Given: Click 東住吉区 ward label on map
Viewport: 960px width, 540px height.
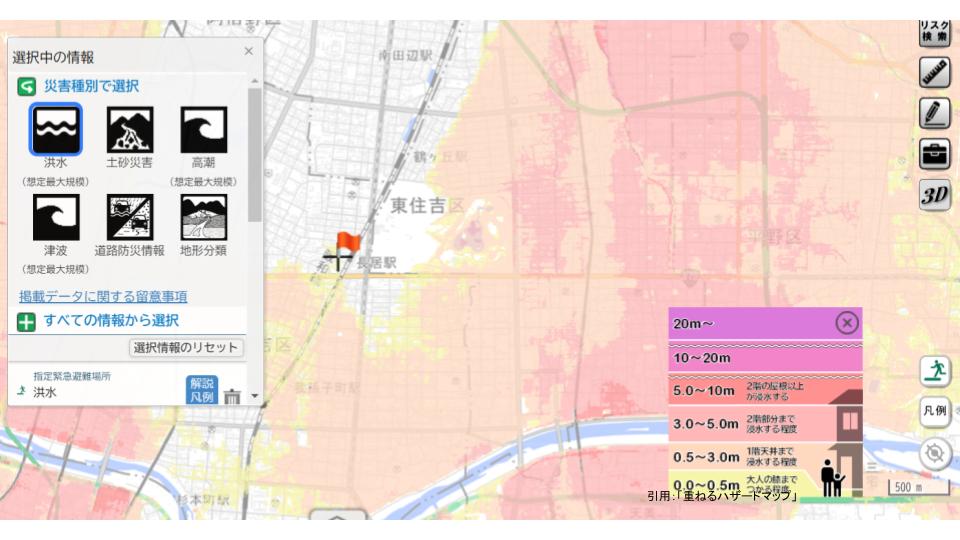Looking at the screenshot, I should pos(428,206).
